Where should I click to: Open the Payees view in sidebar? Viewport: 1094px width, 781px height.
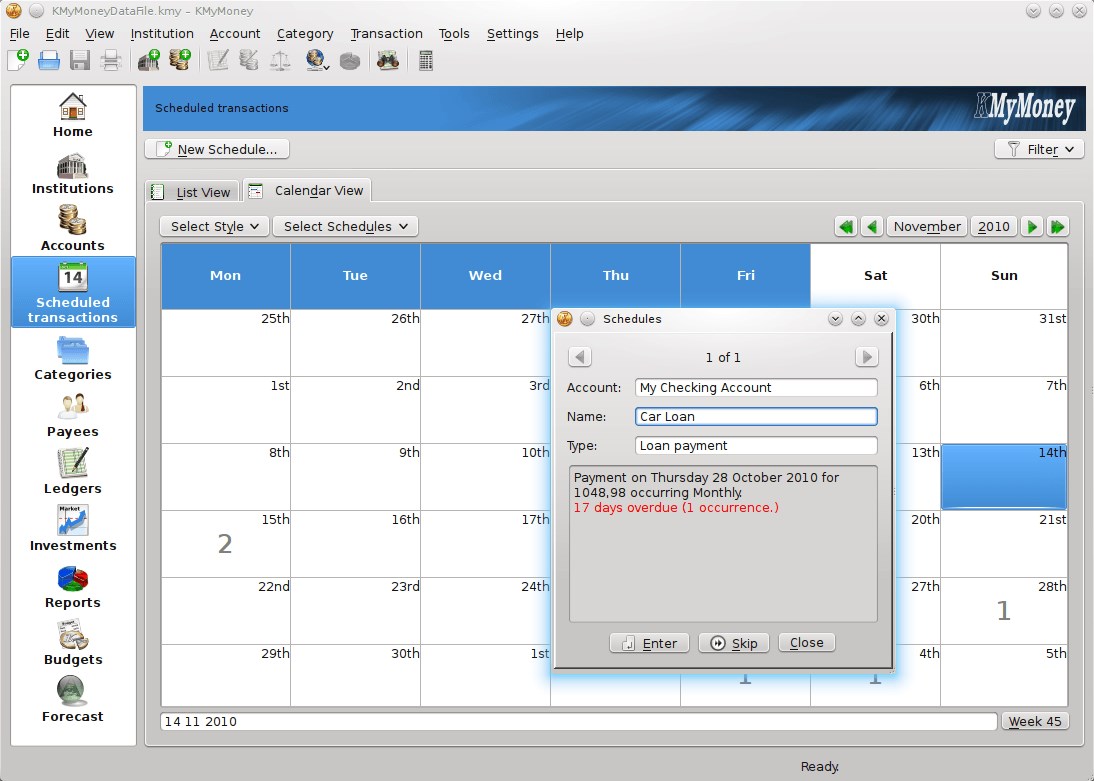point(73,416)
